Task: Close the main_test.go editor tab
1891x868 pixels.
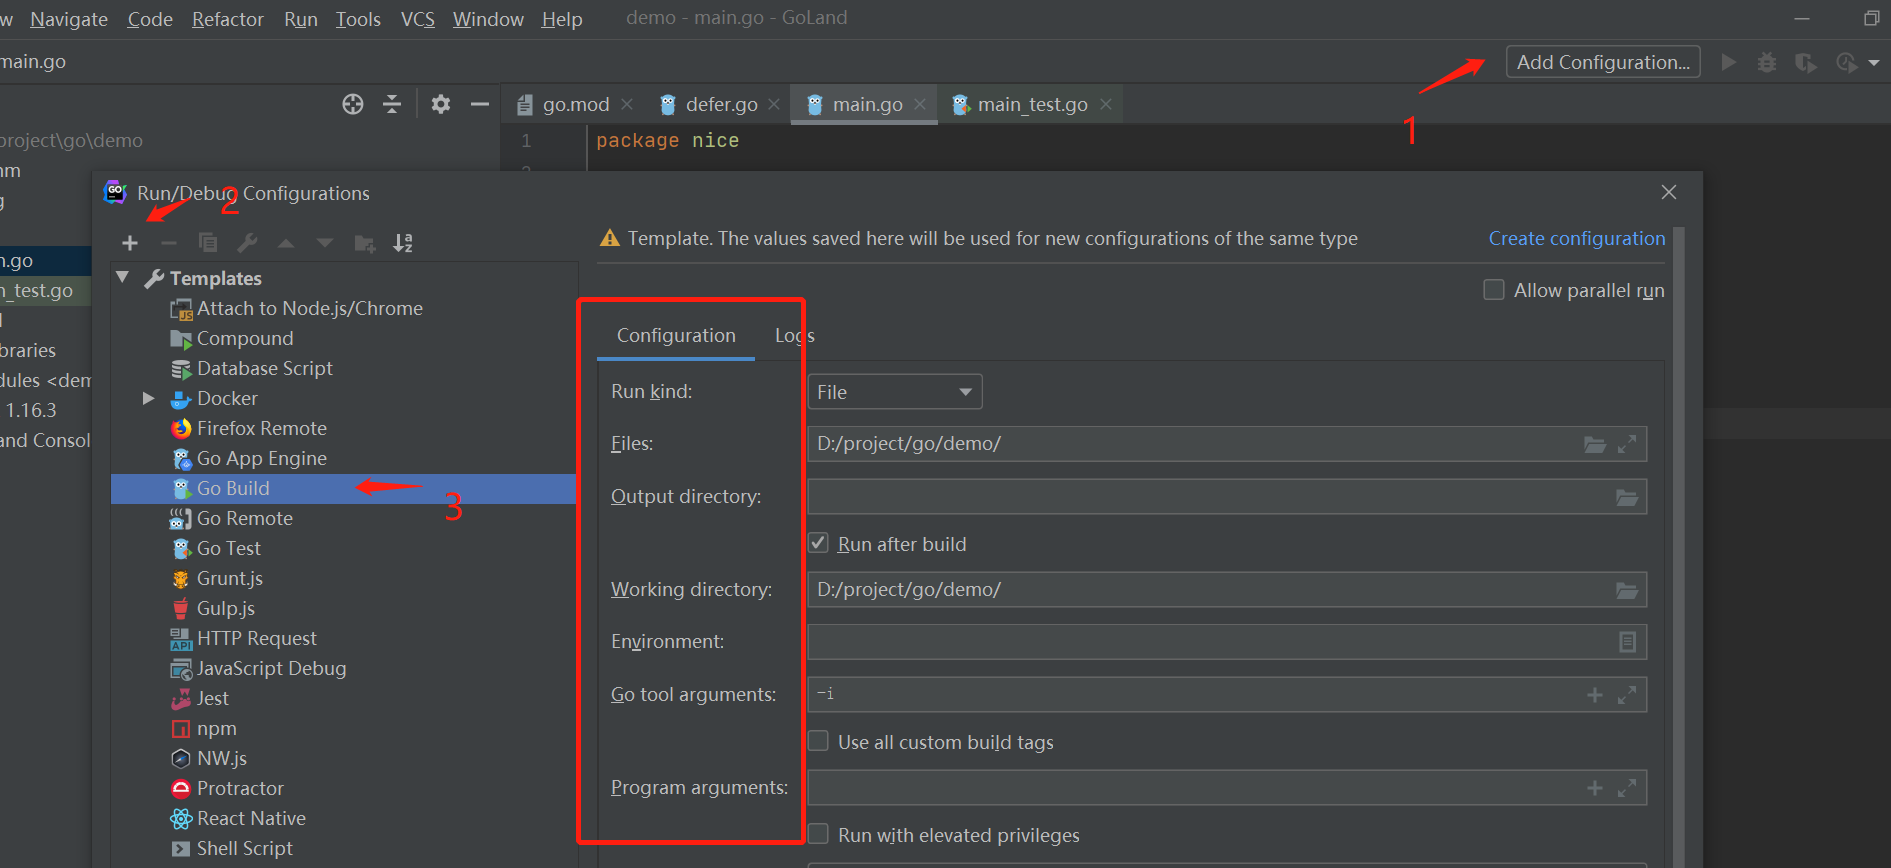Action: tap(1105, 104)
